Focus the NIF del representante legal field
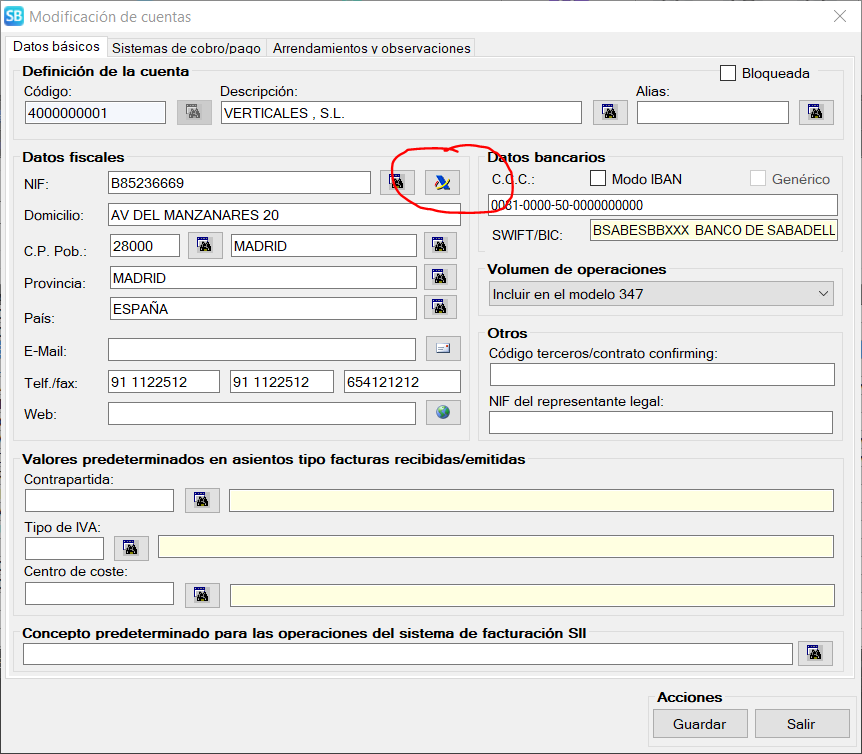This screenshot has height=754, width=862. [660, 423]
